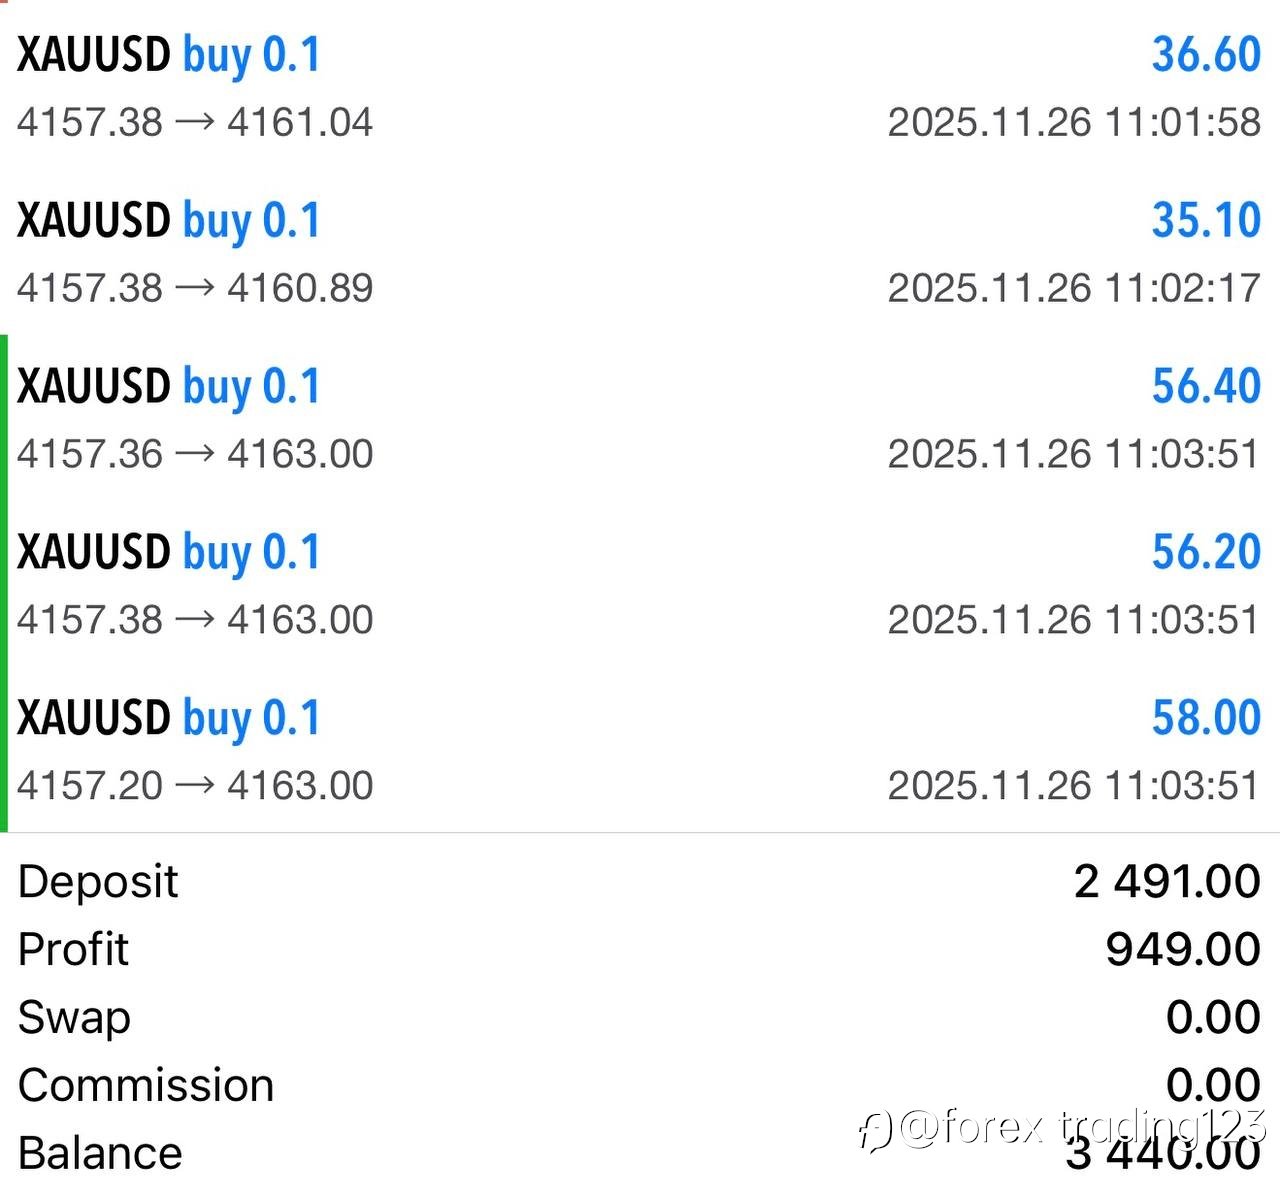Viewport: 1280px width, 1194px height.
Task: Select the 2 491.00 deposit amount
Action: pos(1167,882)
